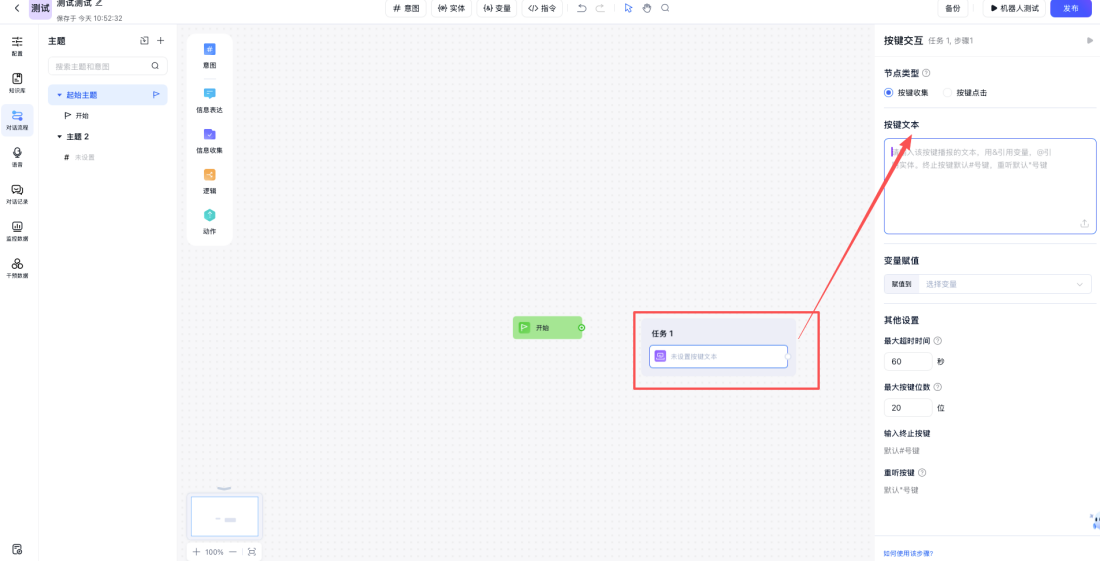Viewport: 1100px width, 561px height.
Task: Open the 语音 microphone sidebar icon
Action: click(17, 153)
